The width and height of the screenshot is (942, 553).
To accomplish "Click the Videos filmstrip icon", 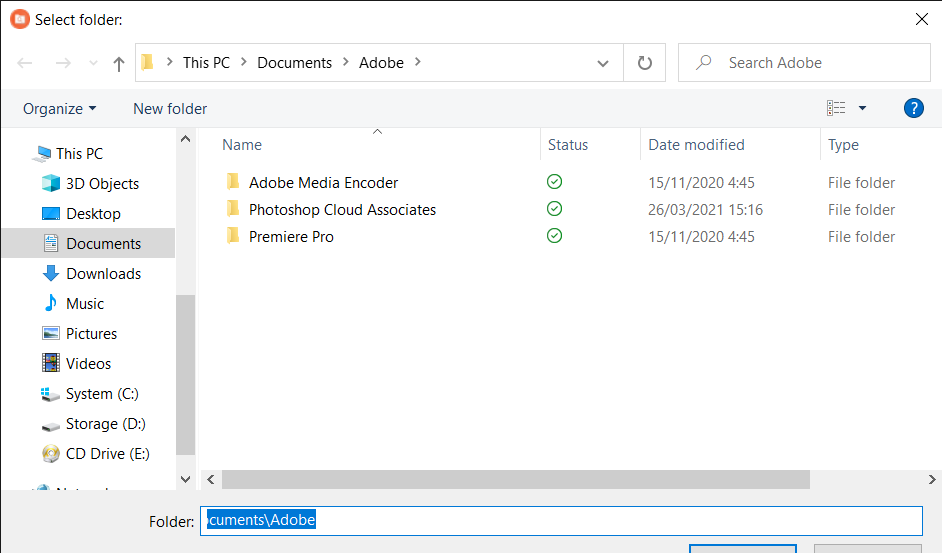I will 51,363.
